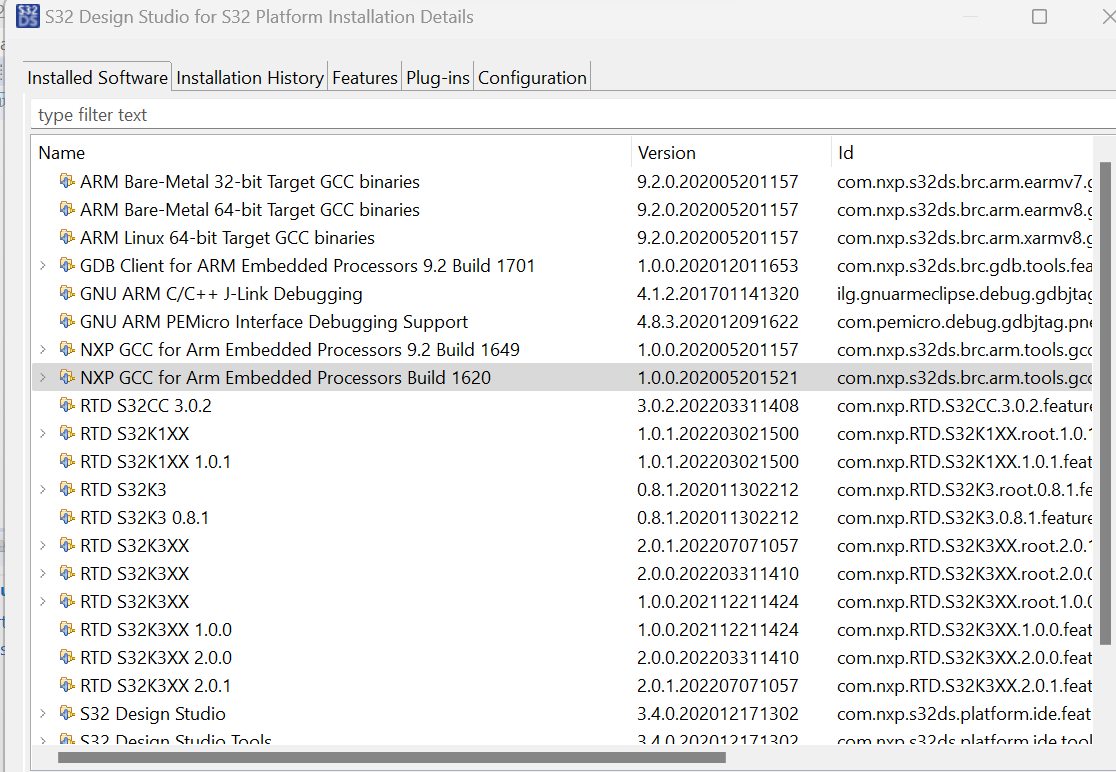Image resolution: width=1116 pixels, height=772 pixels.
Task: Click the Version column header
Action: click(x=666, y=152)
